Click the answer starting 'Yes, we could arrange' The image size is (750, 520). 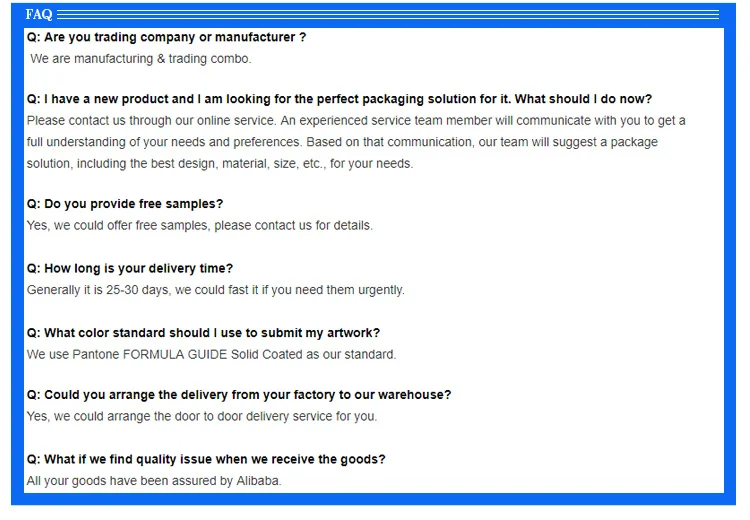(x=202, y=416)
